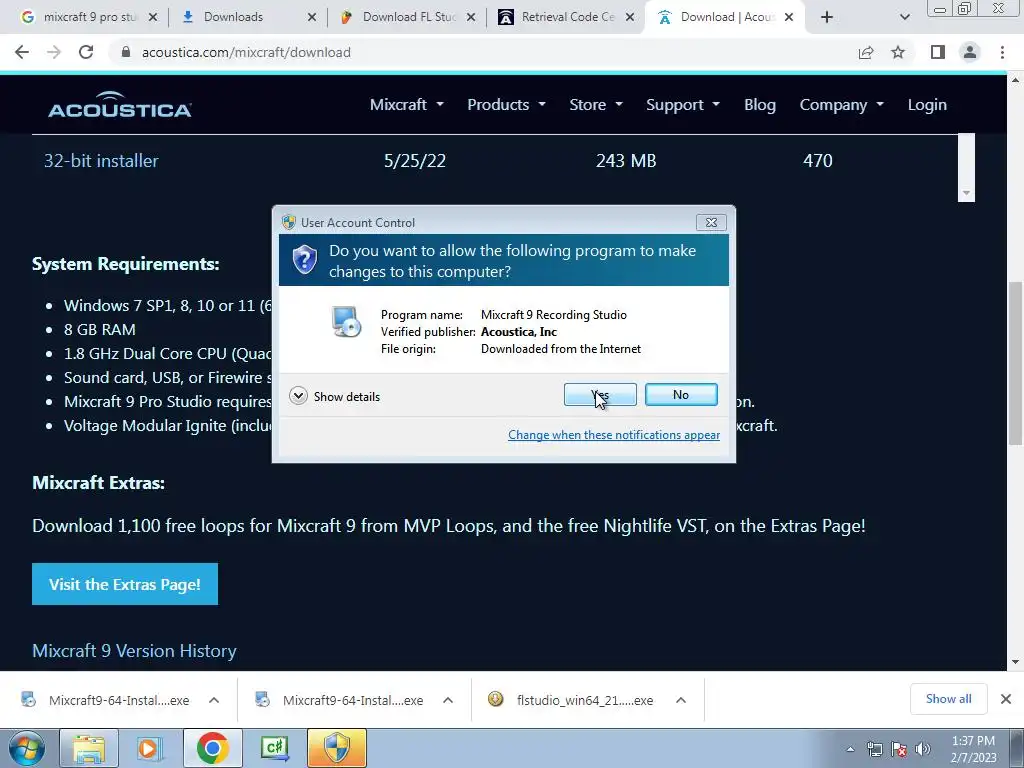1024x768 pixels.
Task: Click the UAC shield question icon
Action: 304,260
